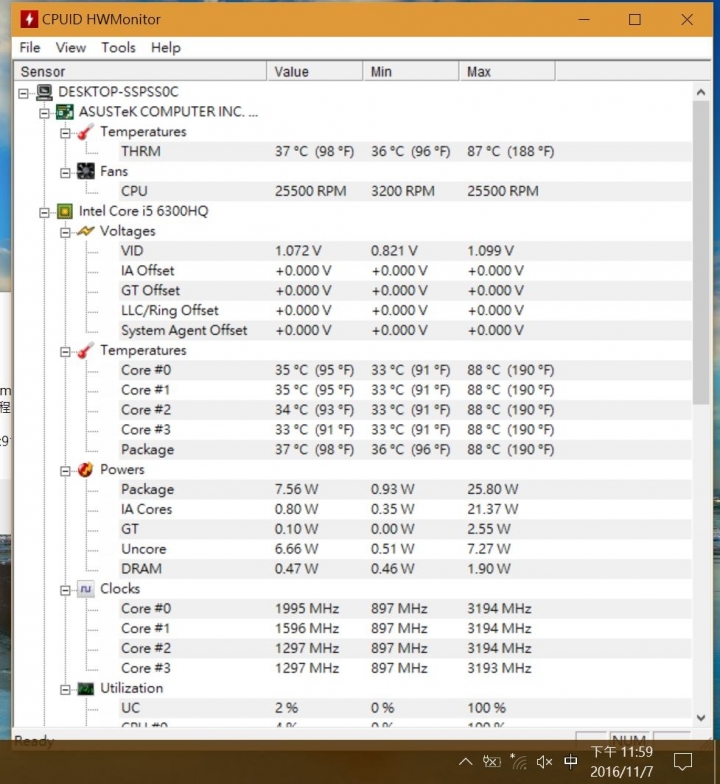Select the CPU fan row
Screen dimensions: 720x784
[x=405, y=191]
